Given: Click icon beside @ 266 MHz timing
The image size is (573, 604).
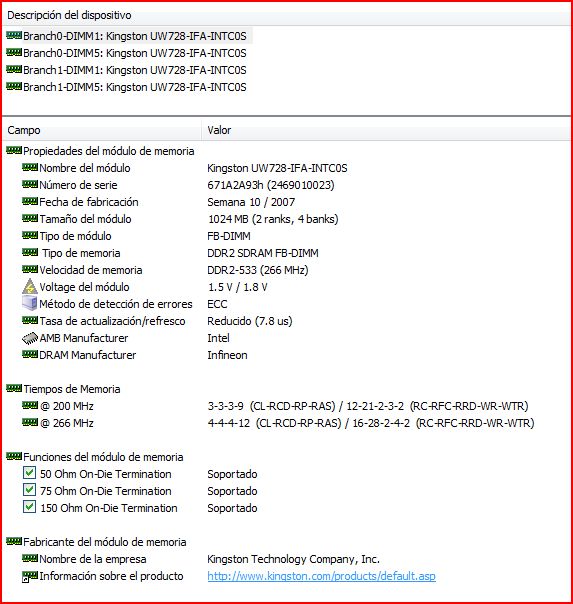Looking at the screenshot, I should pyautogui.click(x=30, y=422).
